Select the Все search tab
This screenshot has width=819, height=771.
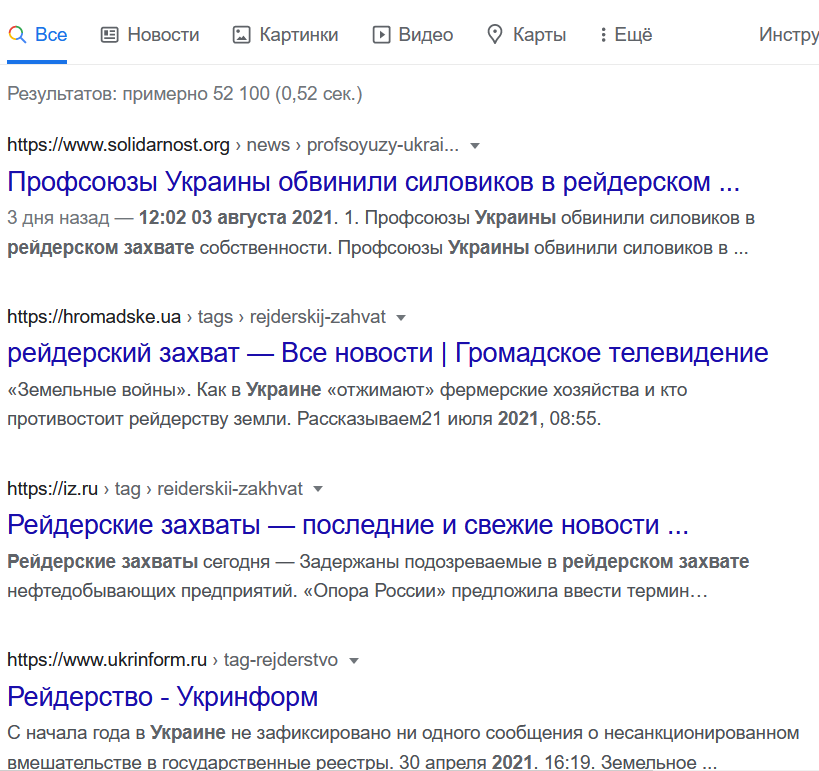pos(37,34)
